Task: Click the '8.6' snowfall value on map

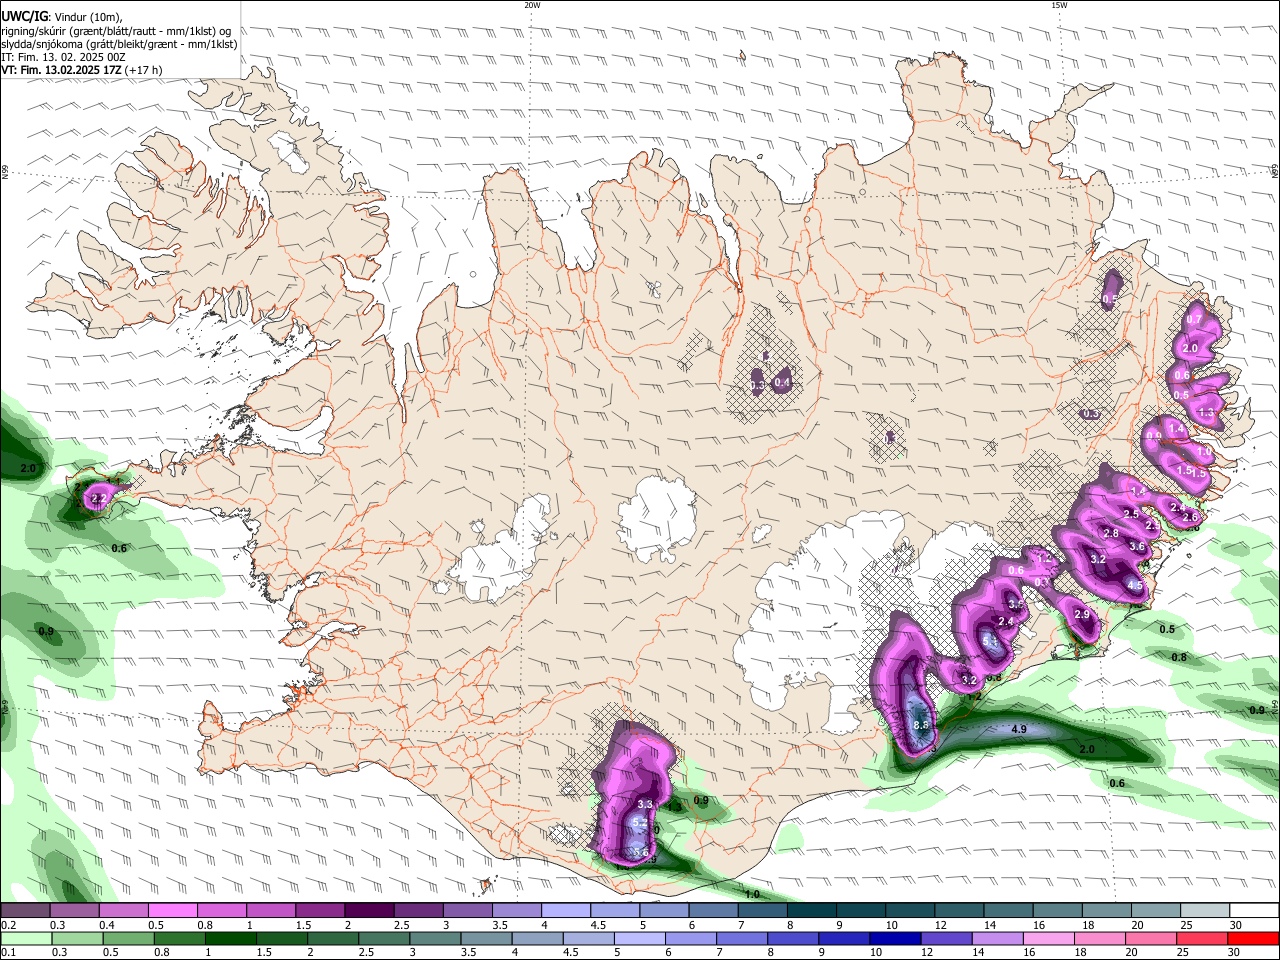Action: (922, 725)
